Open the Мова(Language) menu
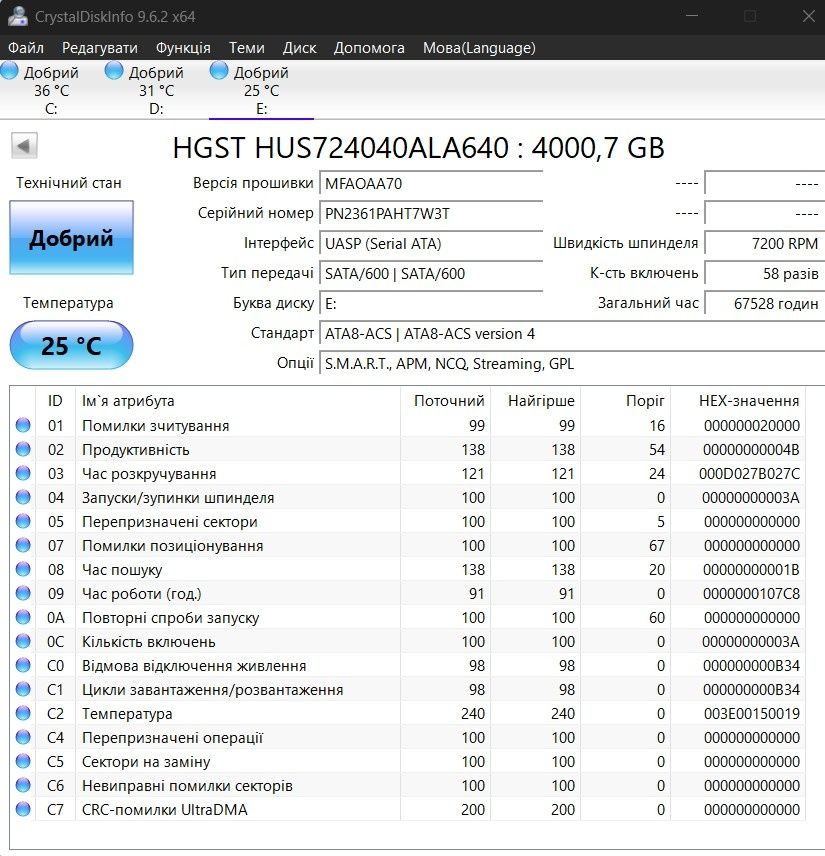The image size is (825, 856). coord(479,48)
